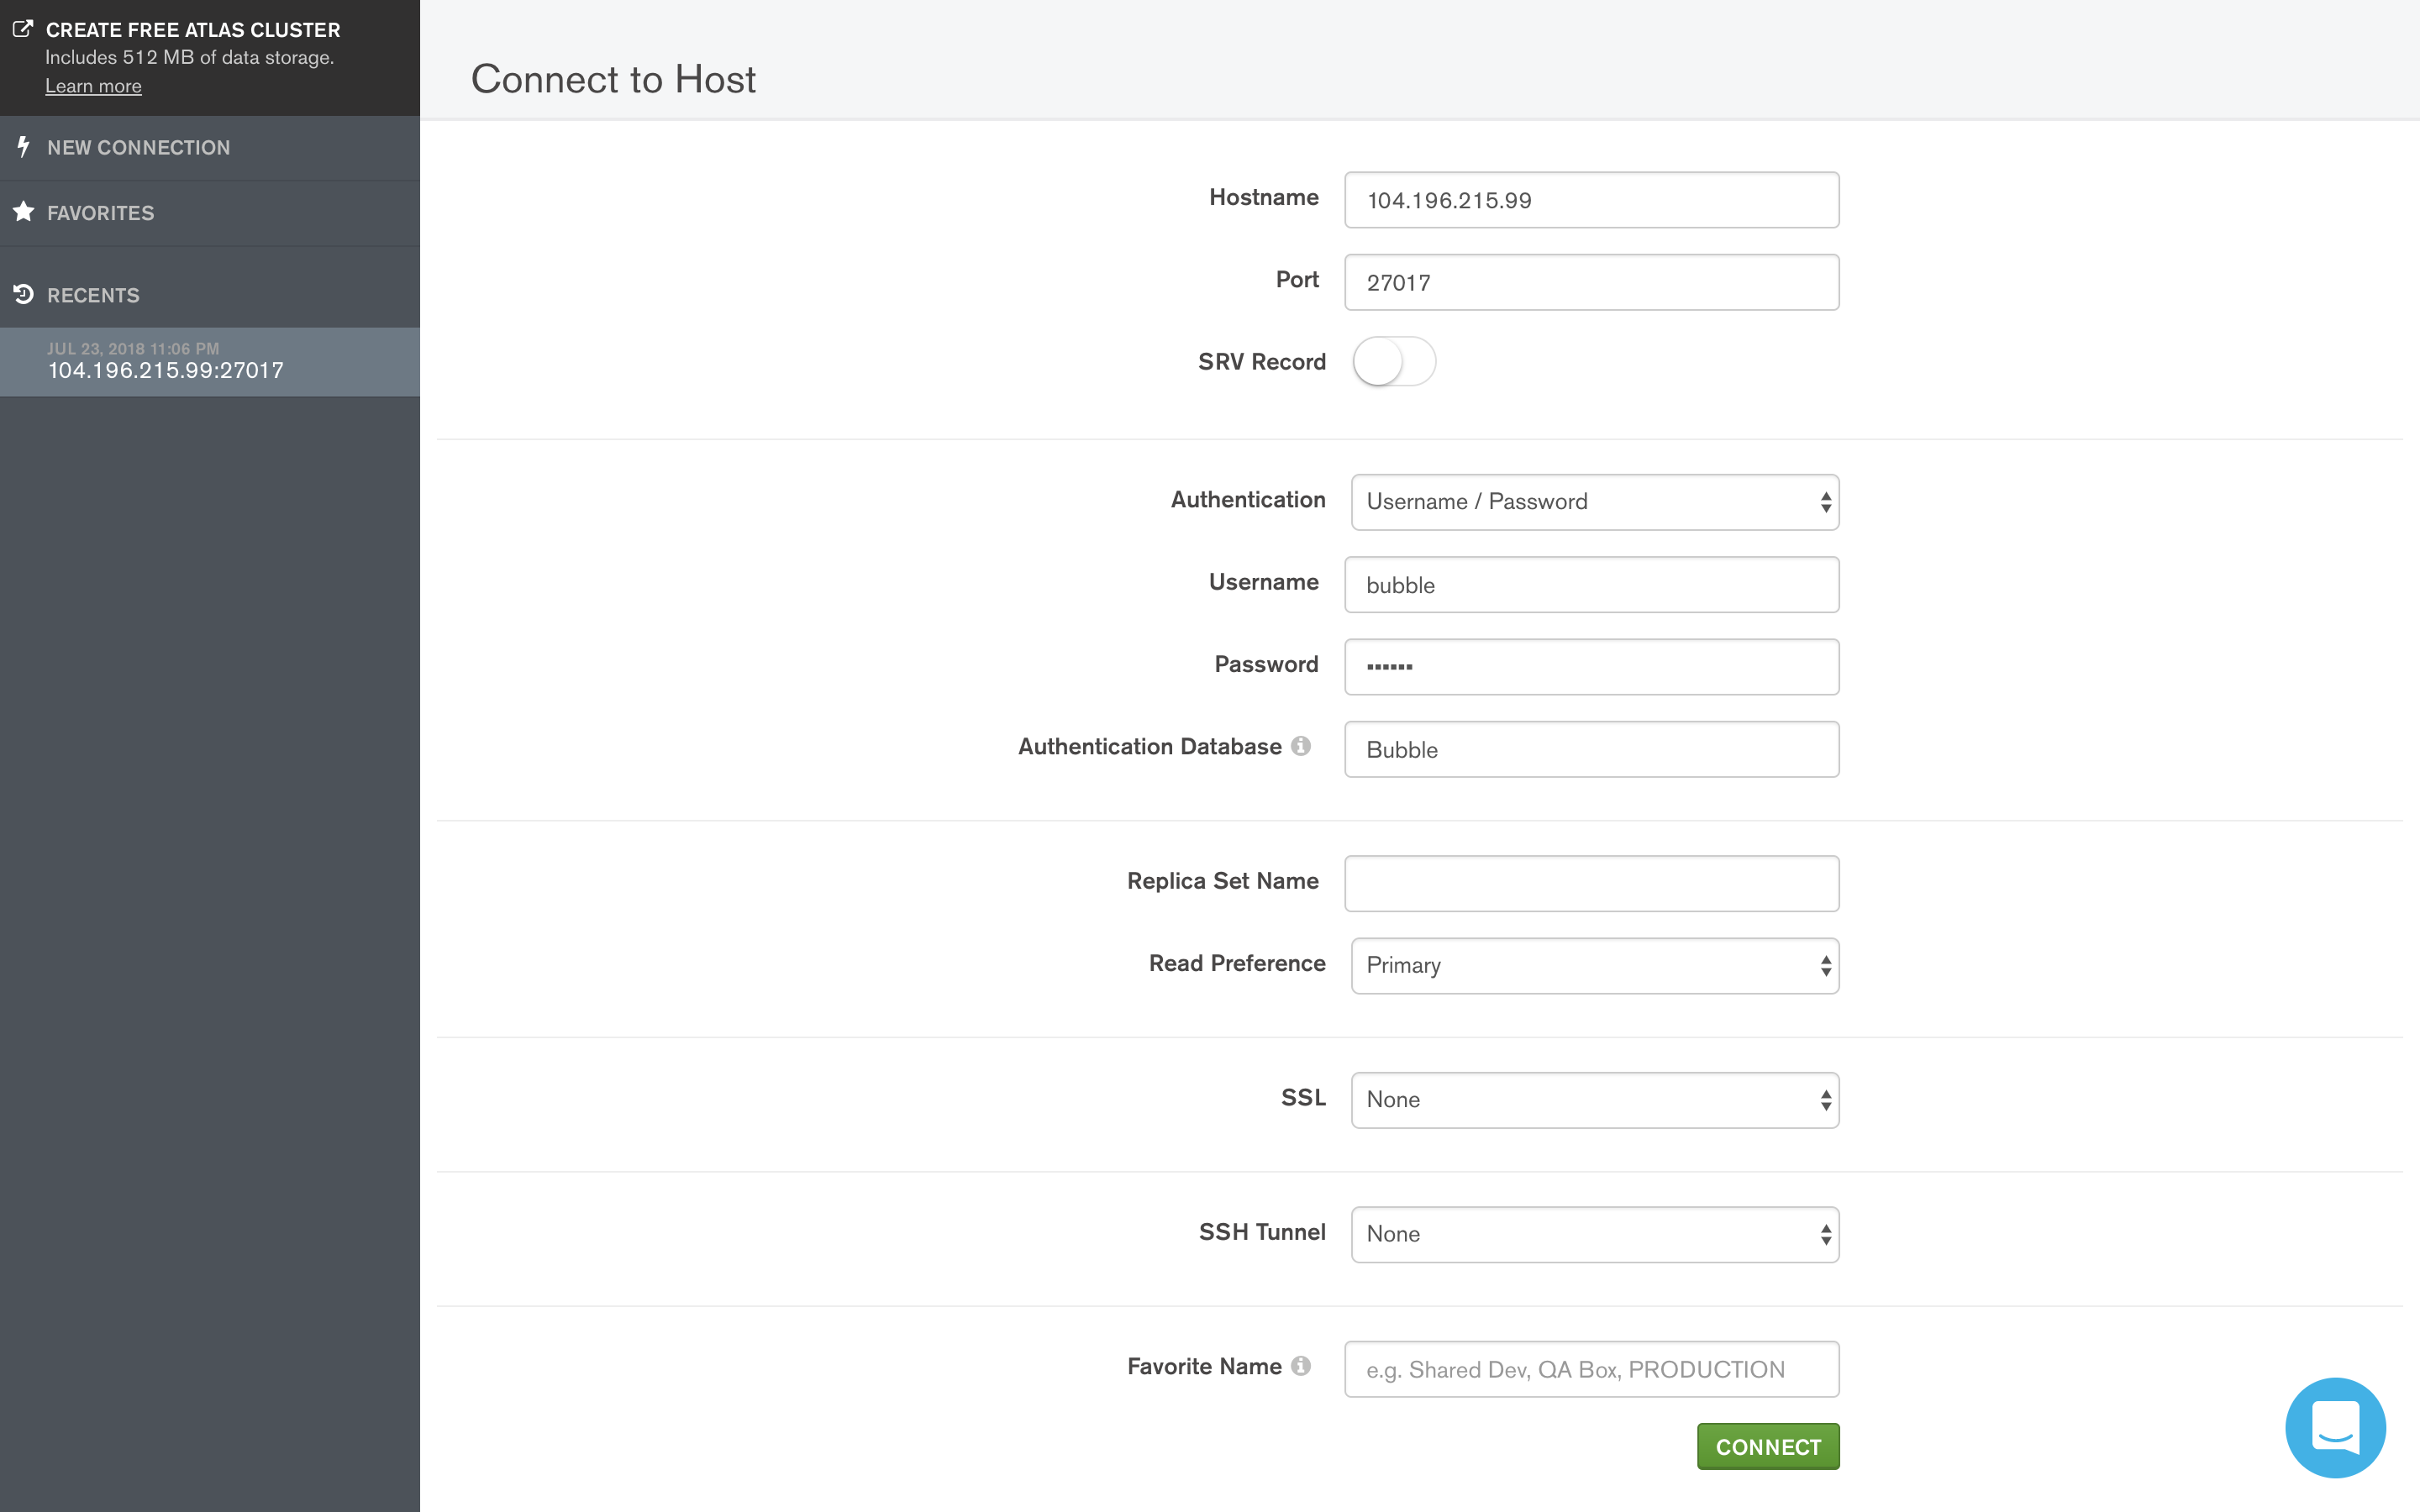Open the SSH Tunnel dropdown
The height and width of the screenshot is (1512, 2420).
pyautogui.click(x=1594, y=1234)
